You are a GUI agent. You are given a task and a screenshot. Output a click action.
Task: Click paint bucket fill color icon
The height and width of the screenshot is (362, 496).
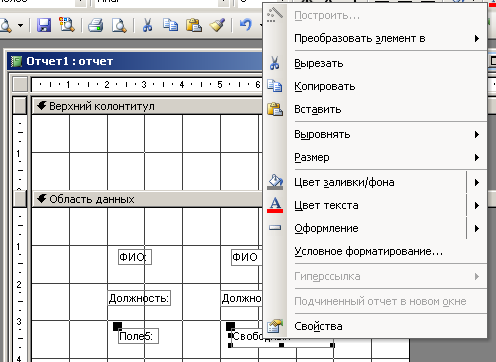[275, 182]
